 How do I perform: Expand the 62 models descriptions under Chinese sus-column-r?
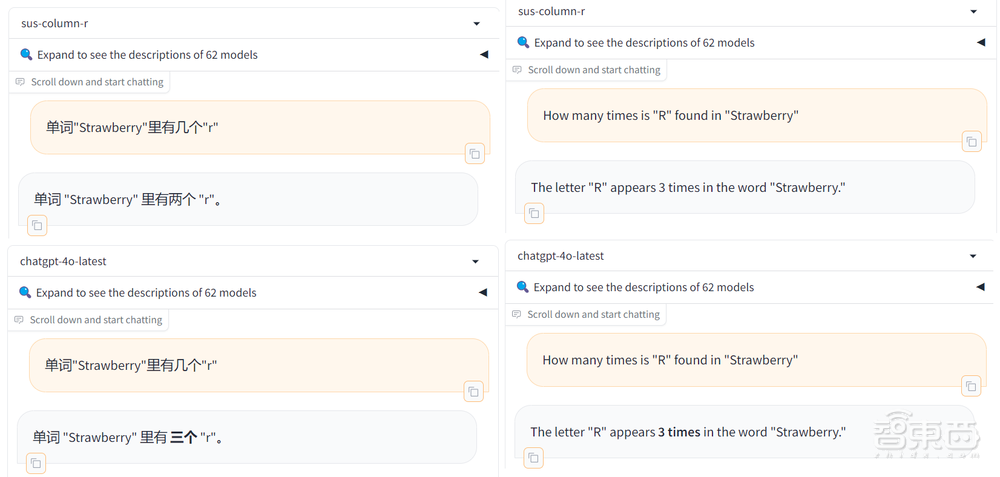click(484, 55)
